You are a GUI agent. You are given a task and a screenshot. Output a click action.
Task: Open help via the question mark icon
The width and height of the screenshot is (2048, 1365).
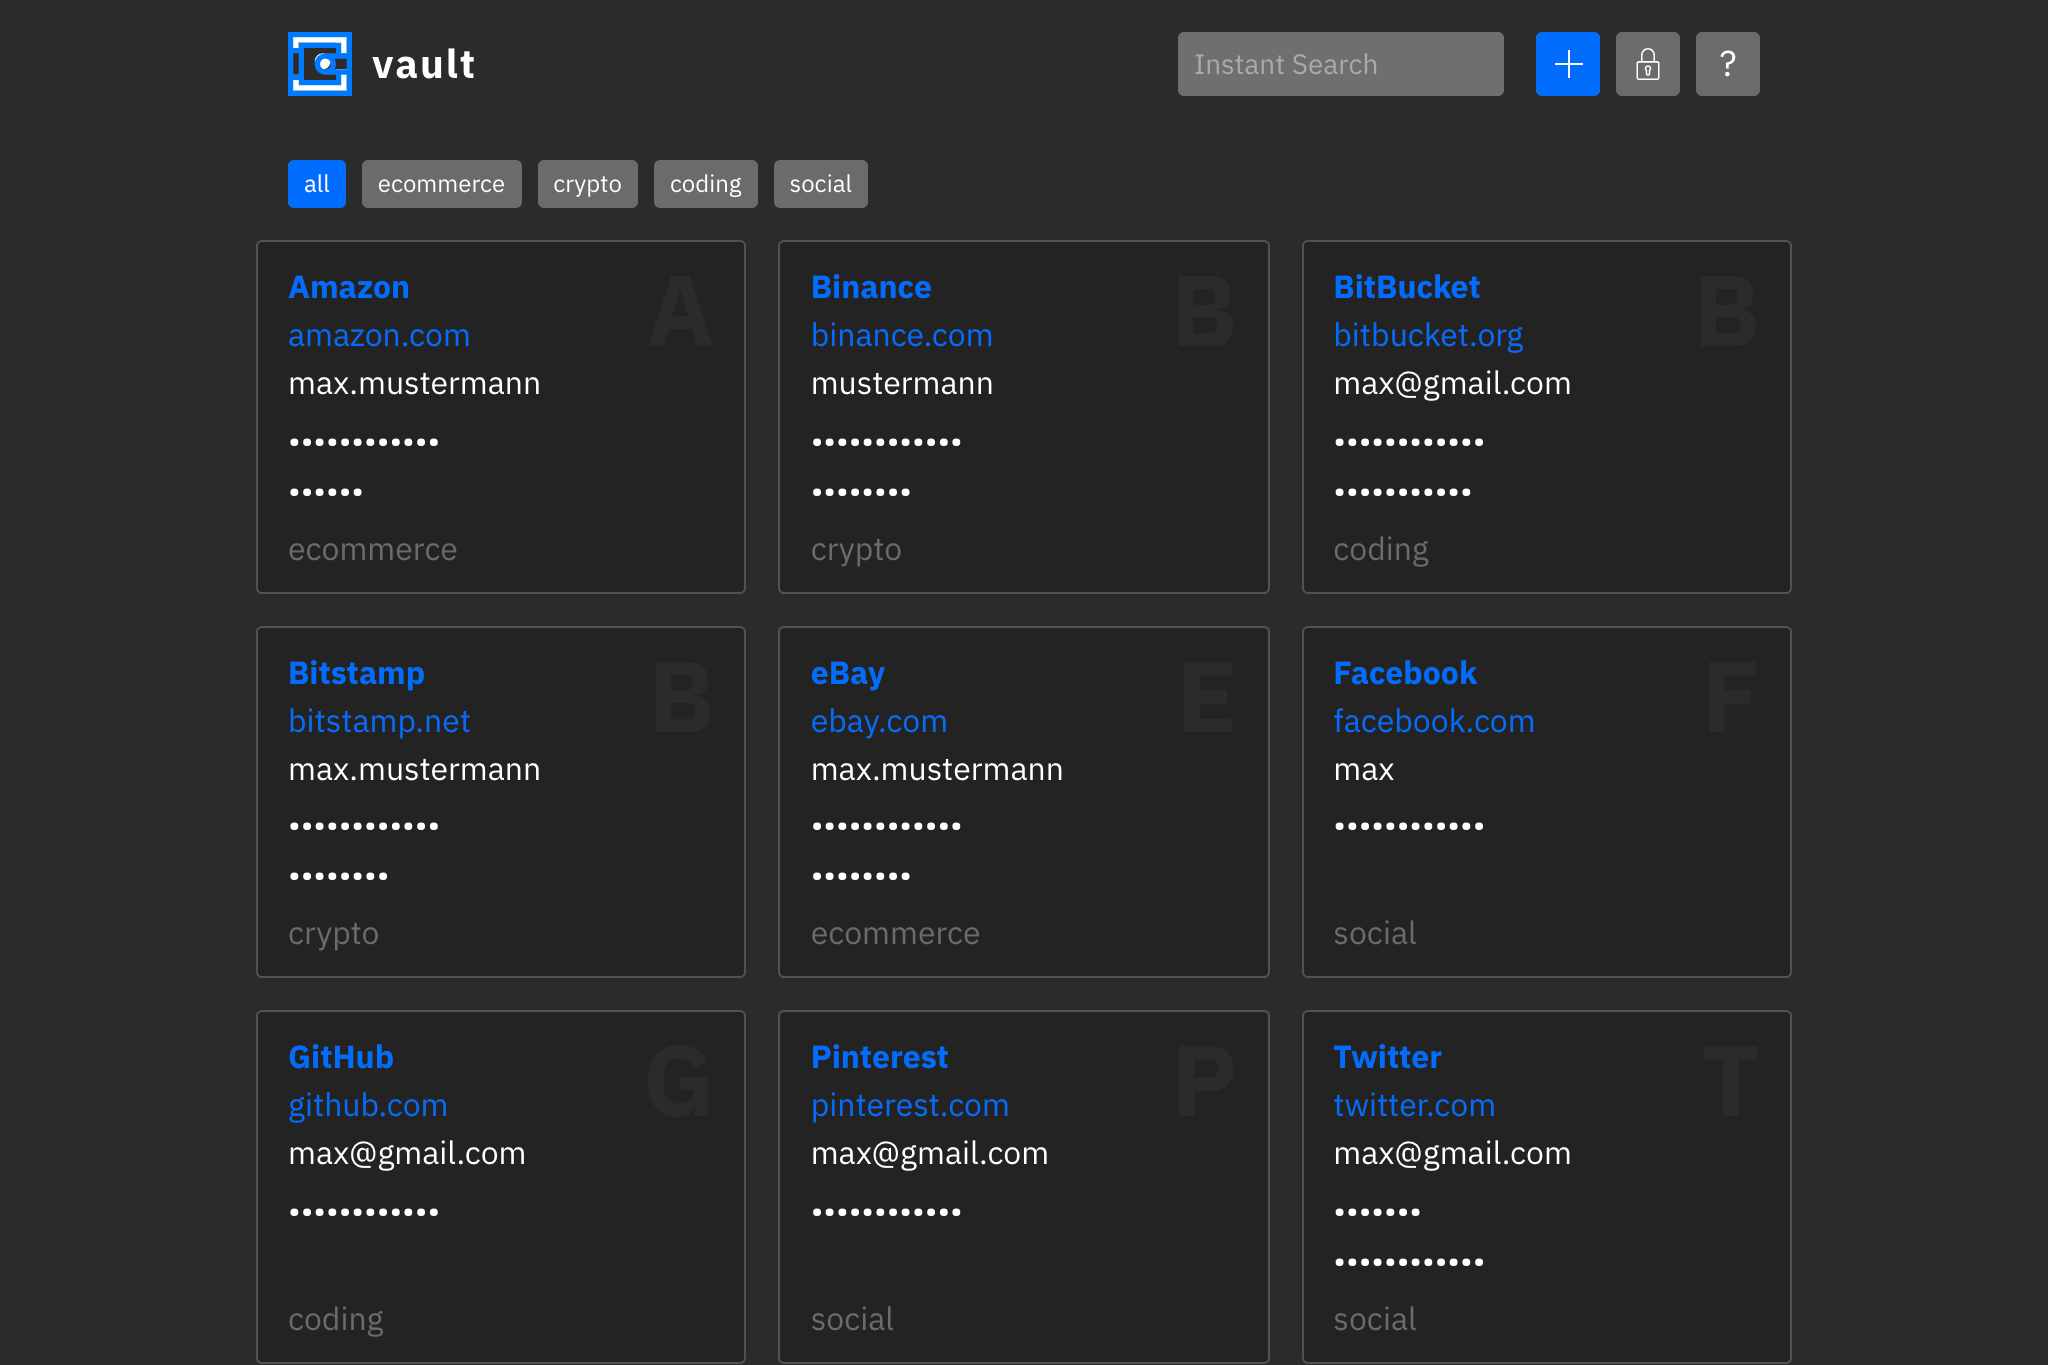[1727, 64]
